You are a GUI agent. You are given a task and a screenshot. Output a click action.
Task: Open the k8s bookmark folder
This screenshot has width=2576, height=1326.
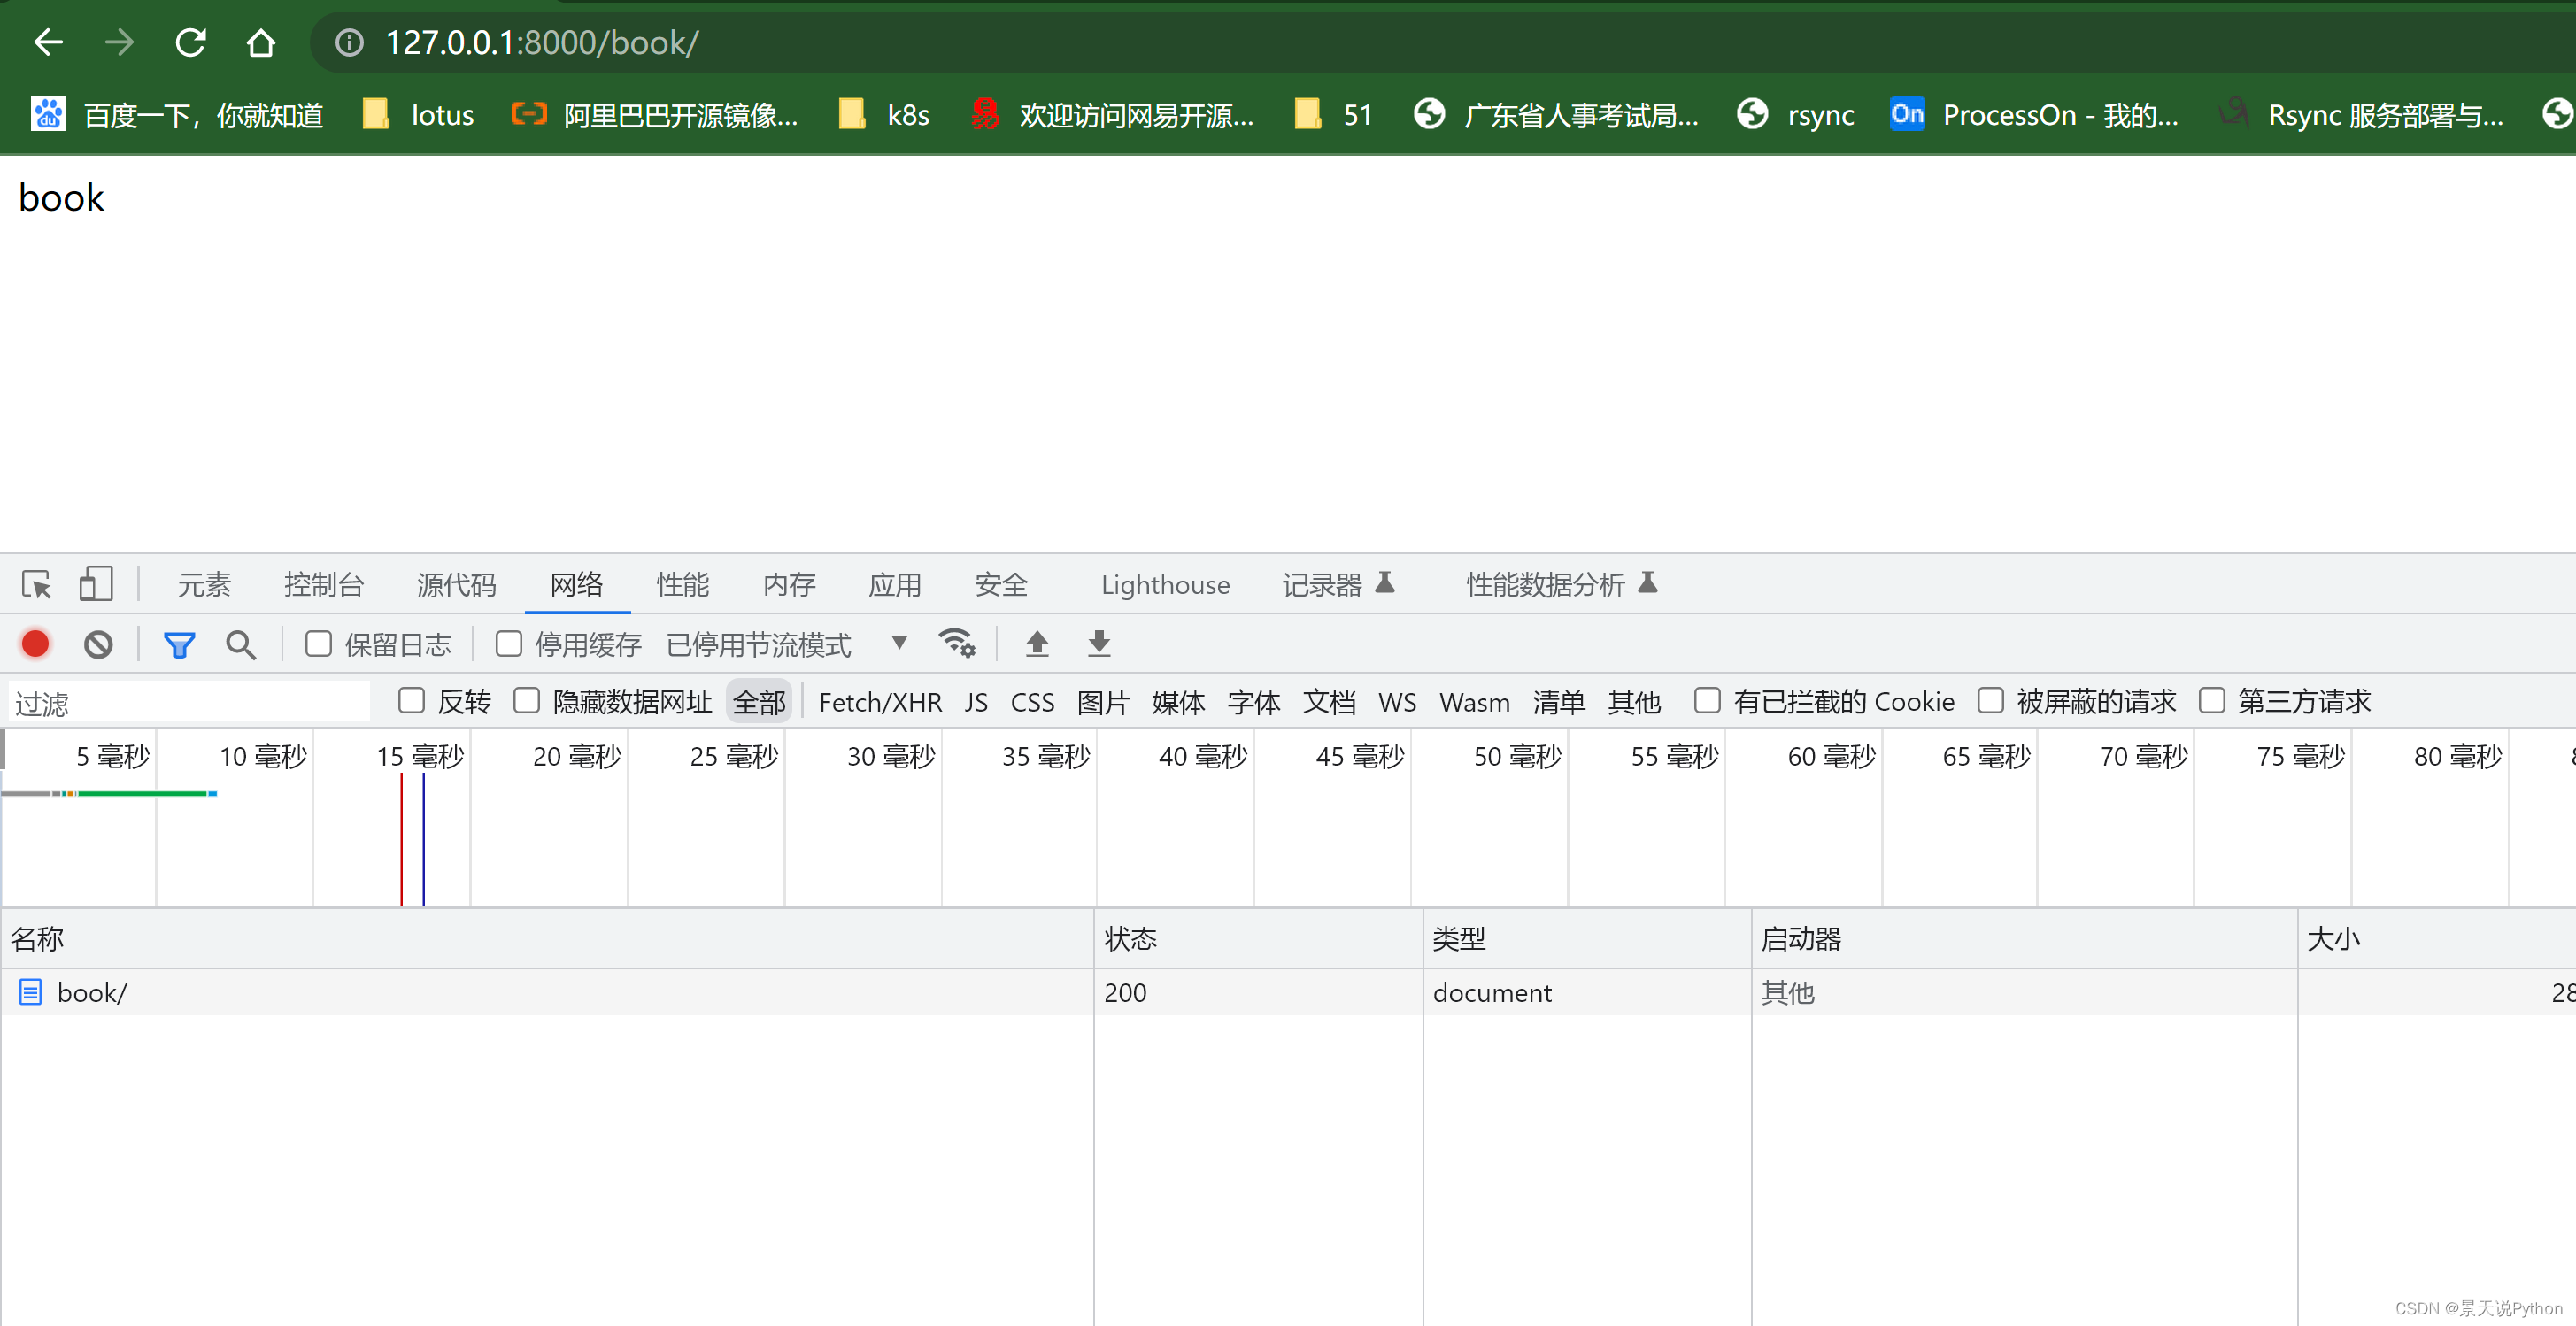coord(884,115)
